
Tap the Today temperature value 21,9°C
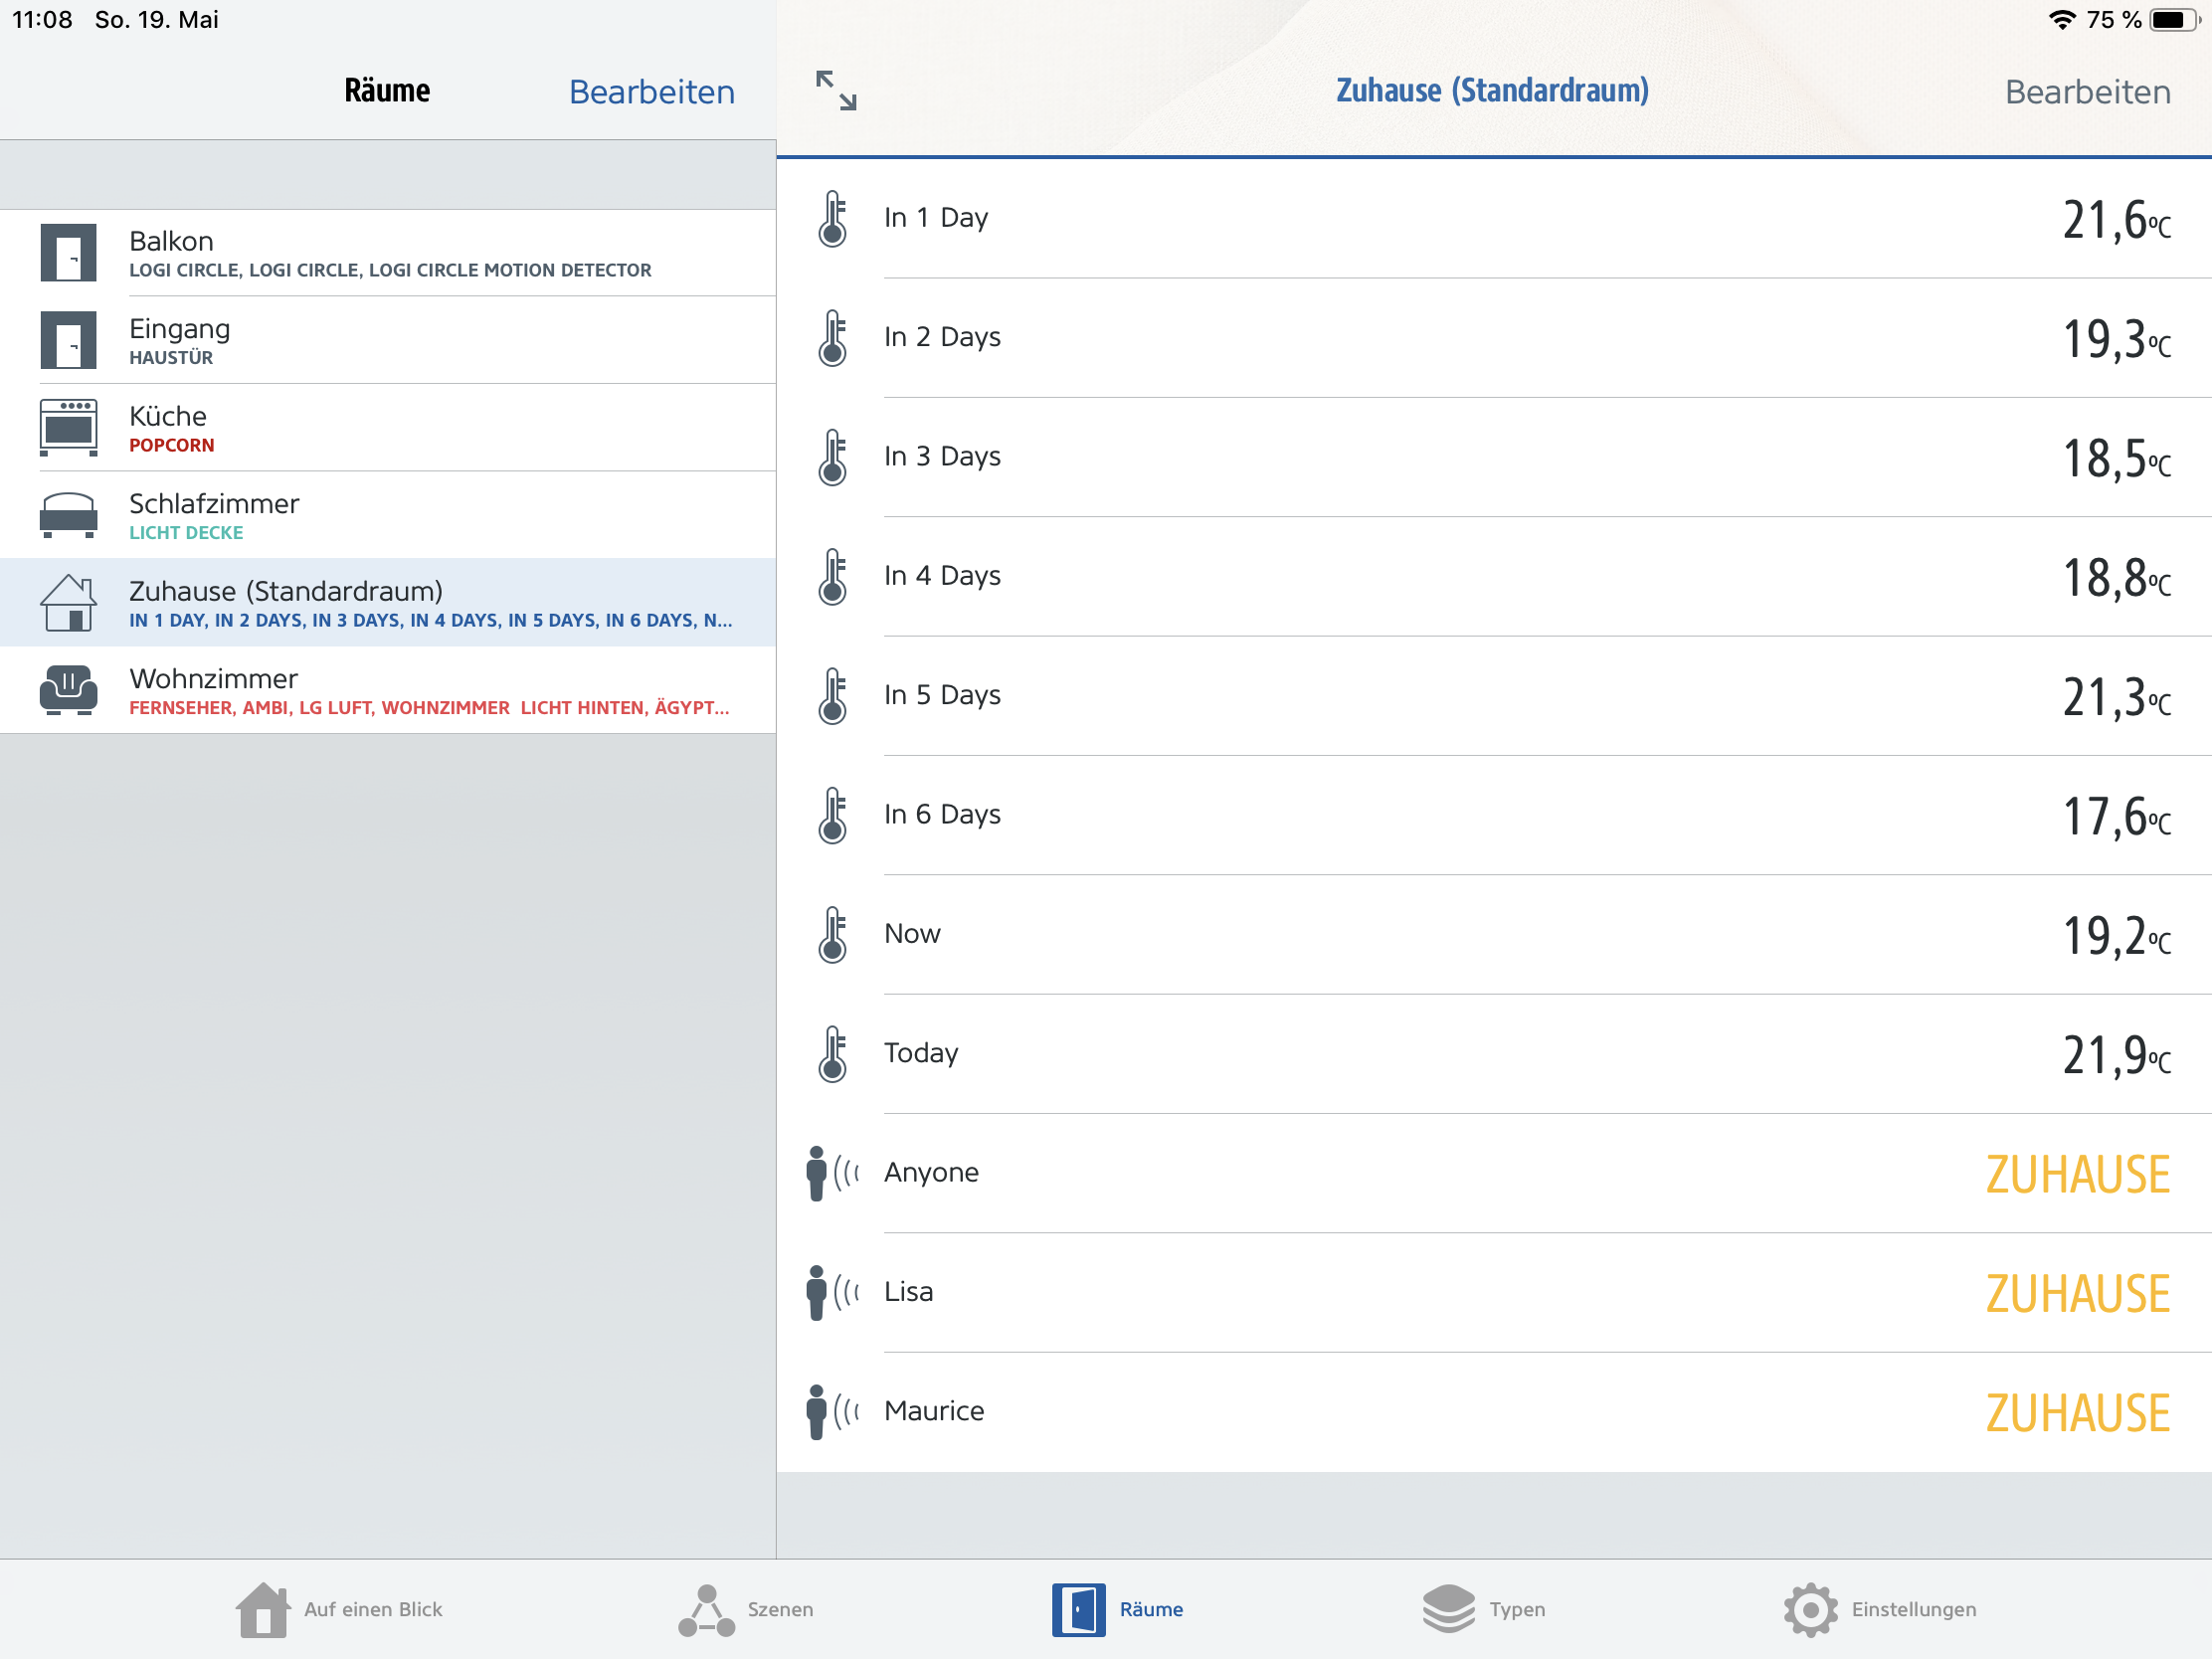(x=2115, y=1055)
